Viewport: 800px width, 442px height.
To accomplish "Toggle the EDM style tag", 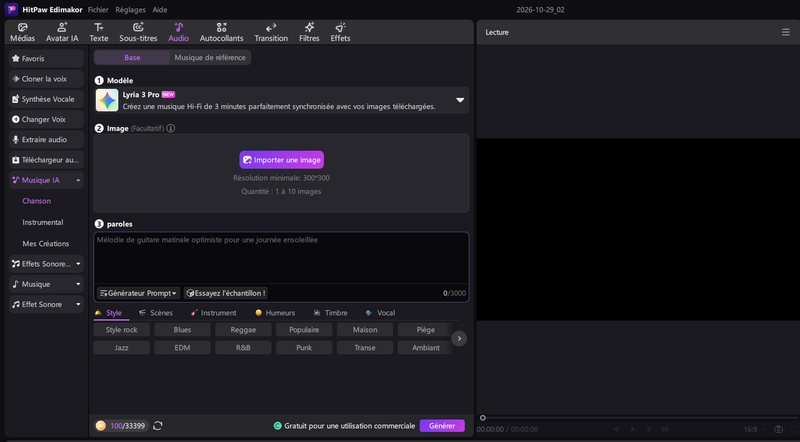I will 182,348.
